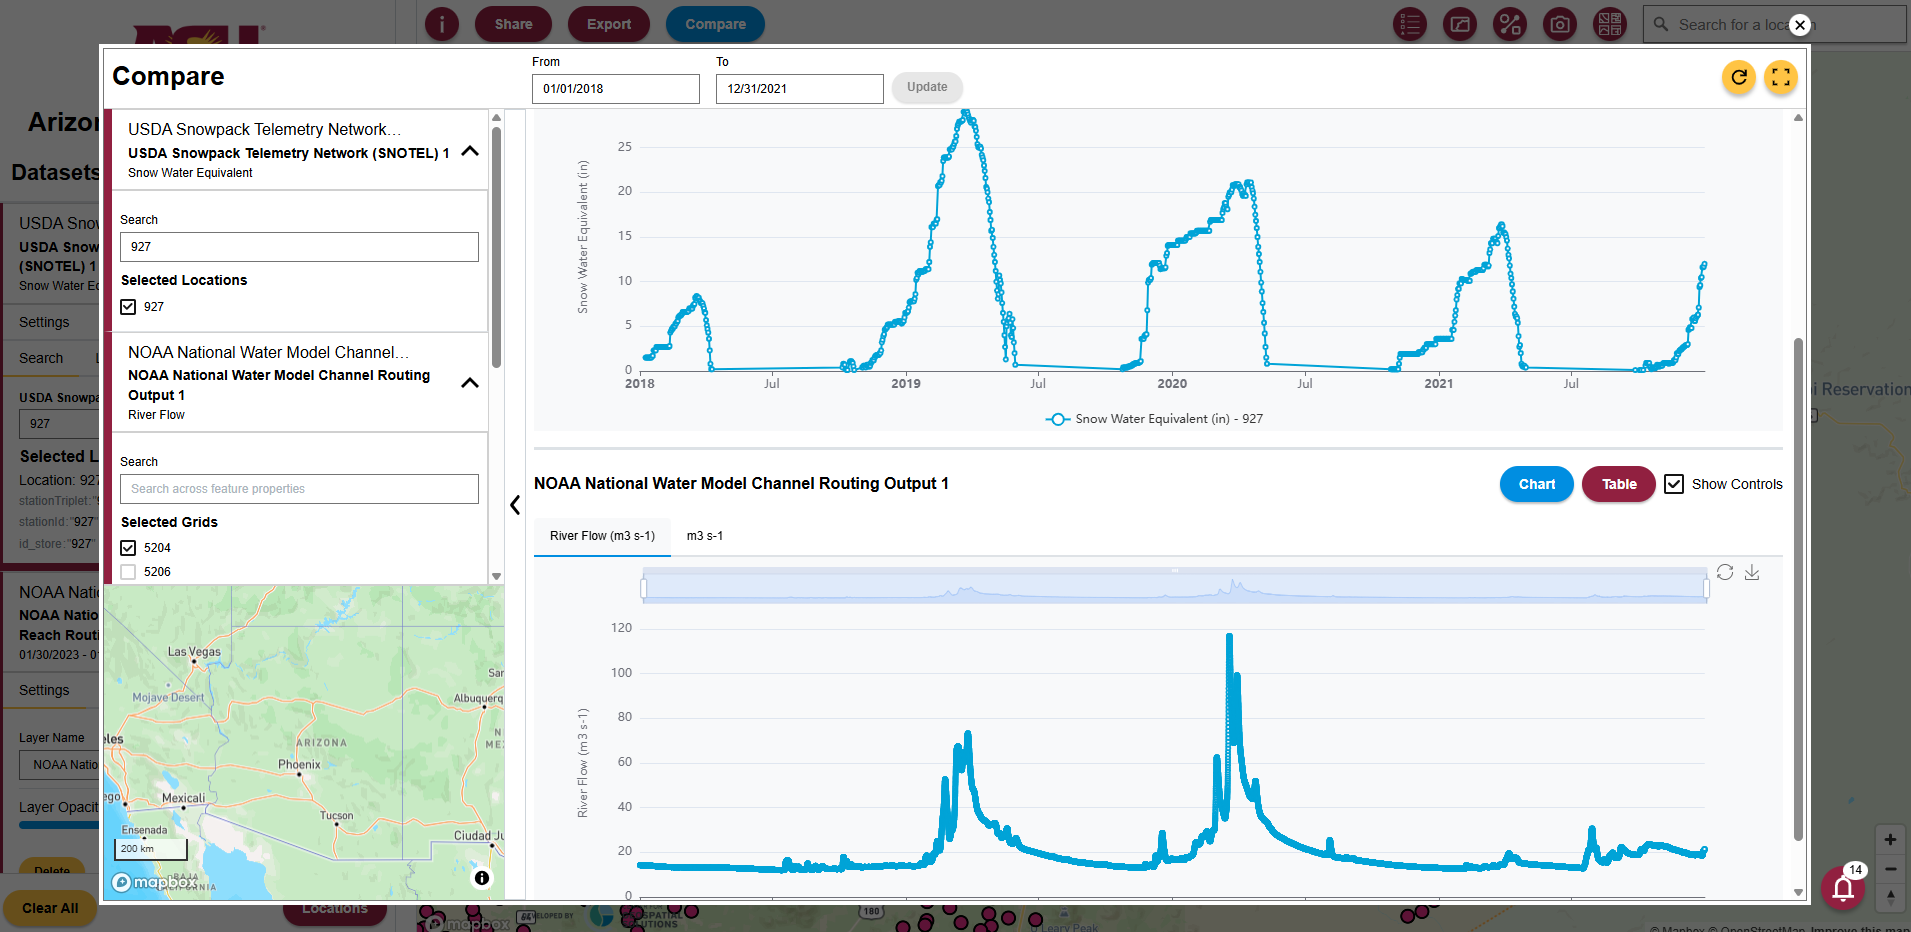Viewport: 1911px width, 932px height.
Task: Switch to Chart view
Action: (1537, 484)
